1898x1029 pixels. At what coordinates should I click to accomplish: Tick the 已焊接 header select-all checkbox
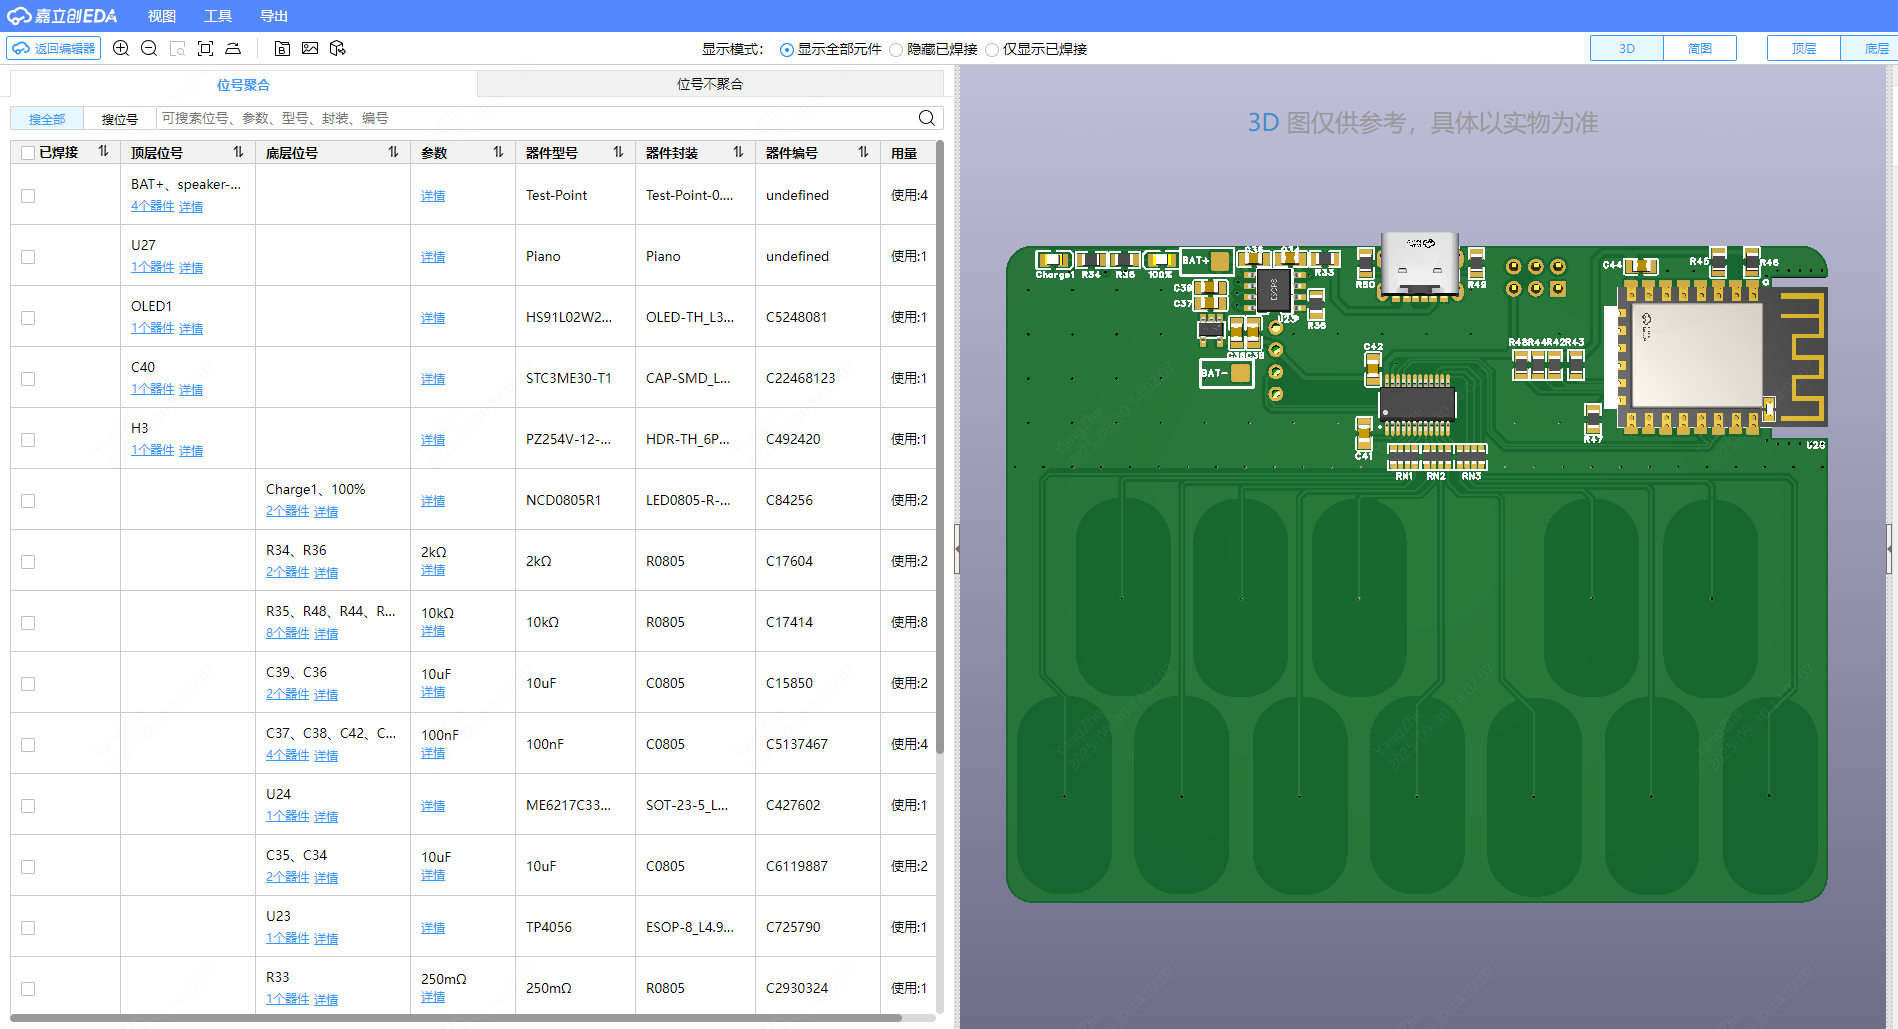28,153
